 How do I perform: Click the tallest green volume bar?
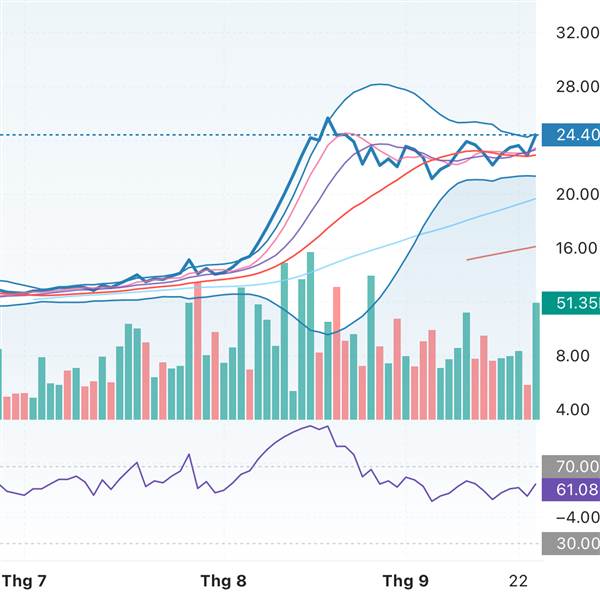310,335
